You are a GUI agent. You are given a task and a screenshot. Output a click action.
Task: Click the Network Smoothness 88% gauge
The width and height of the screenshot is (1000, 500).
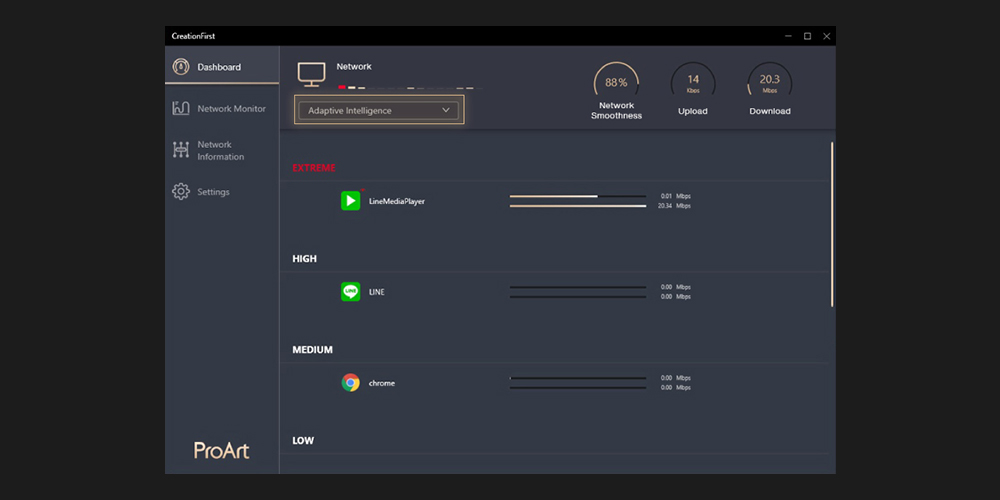tap(616, 83)
